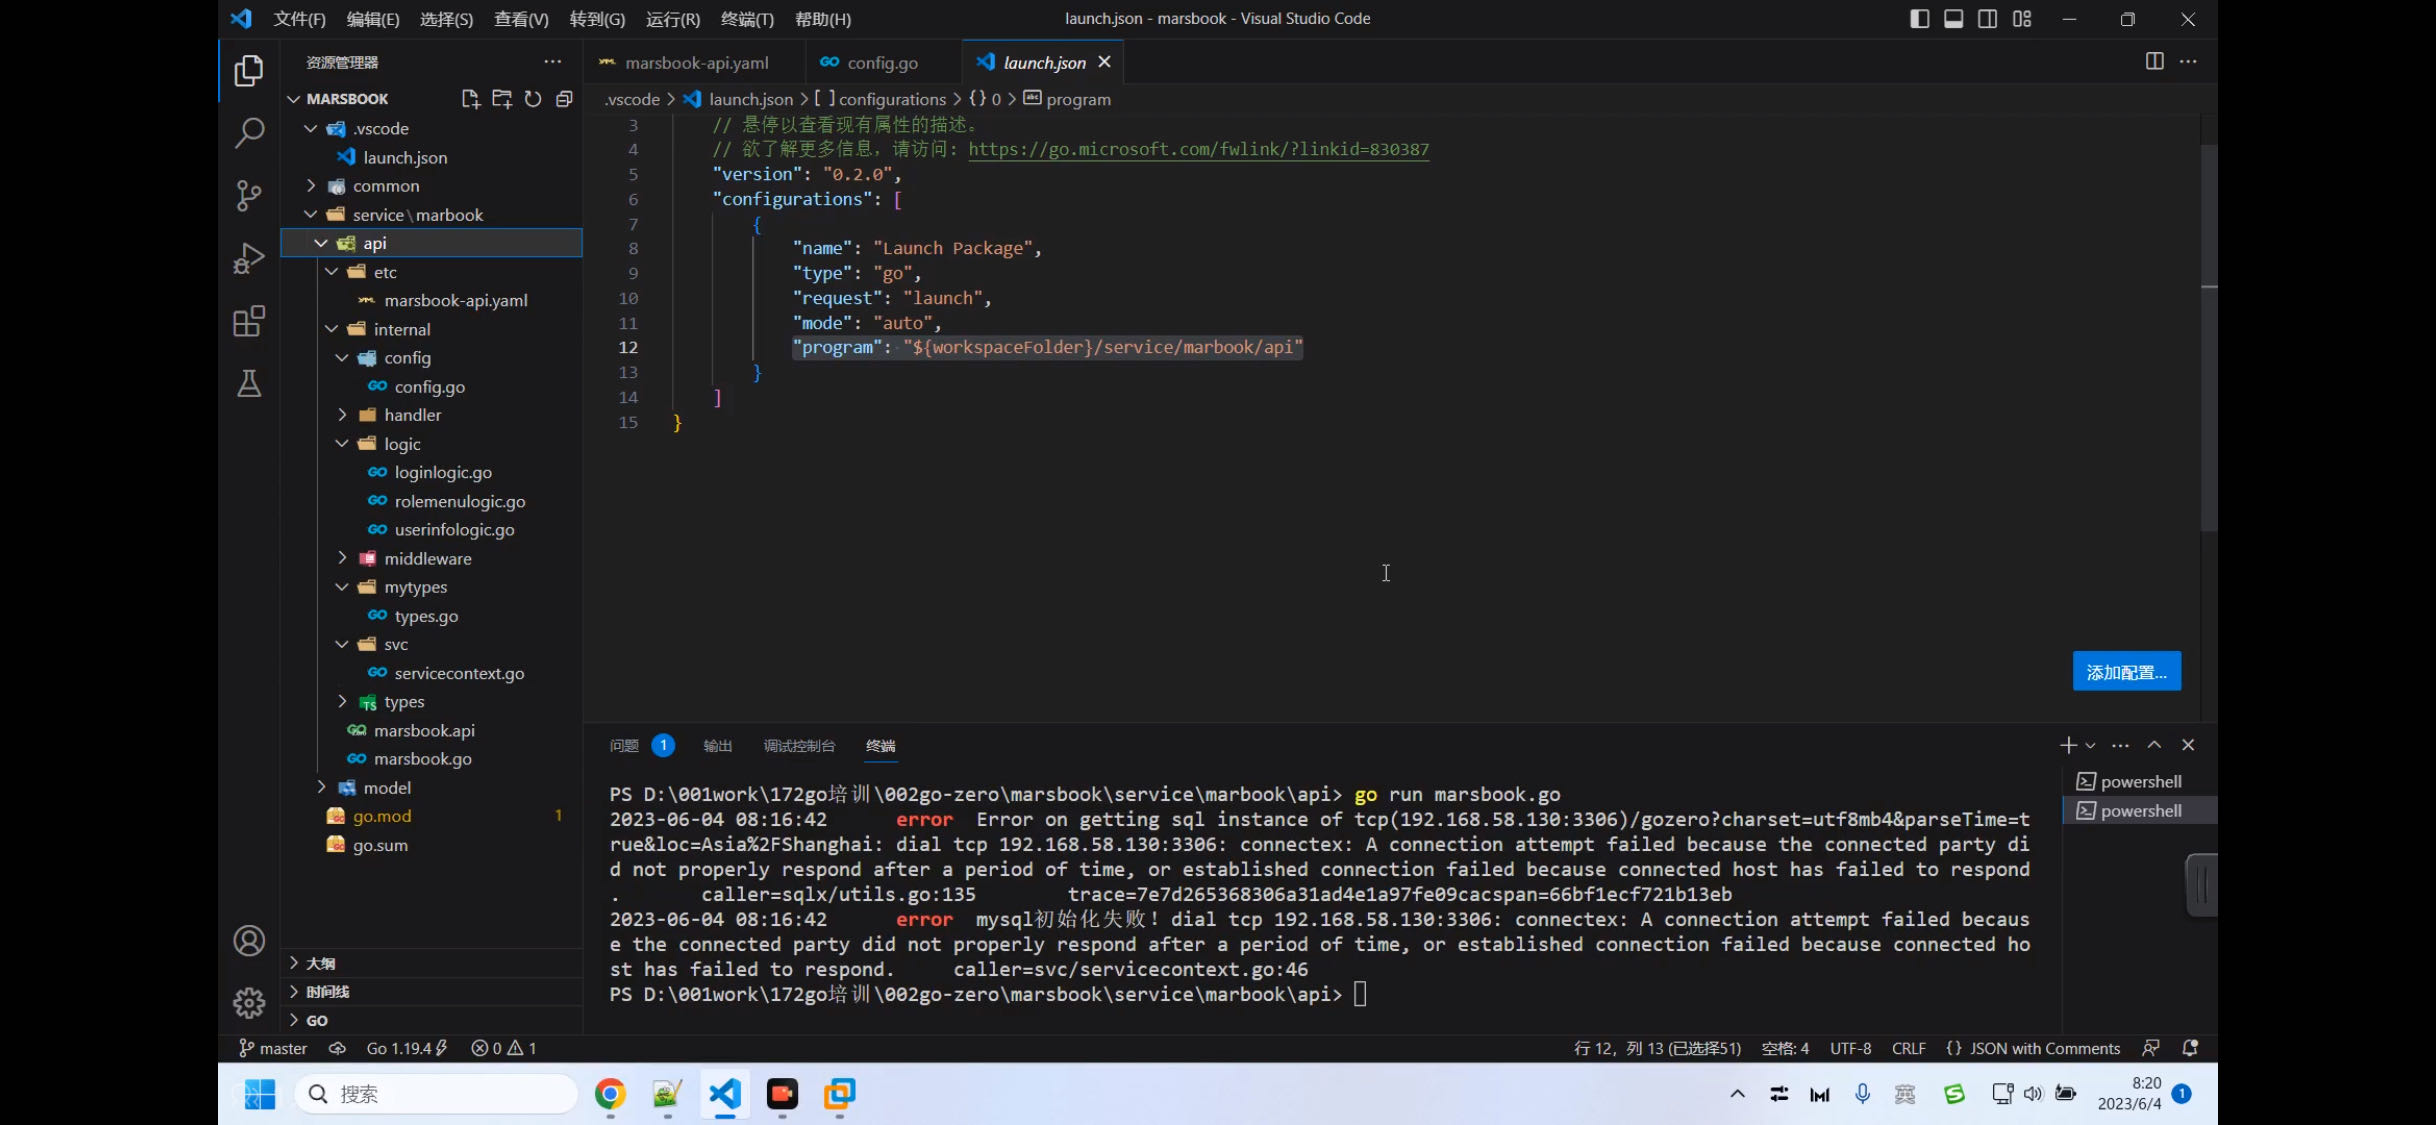
Task: Toggle the bottom panel visibility
Action: coord(1953,19)
